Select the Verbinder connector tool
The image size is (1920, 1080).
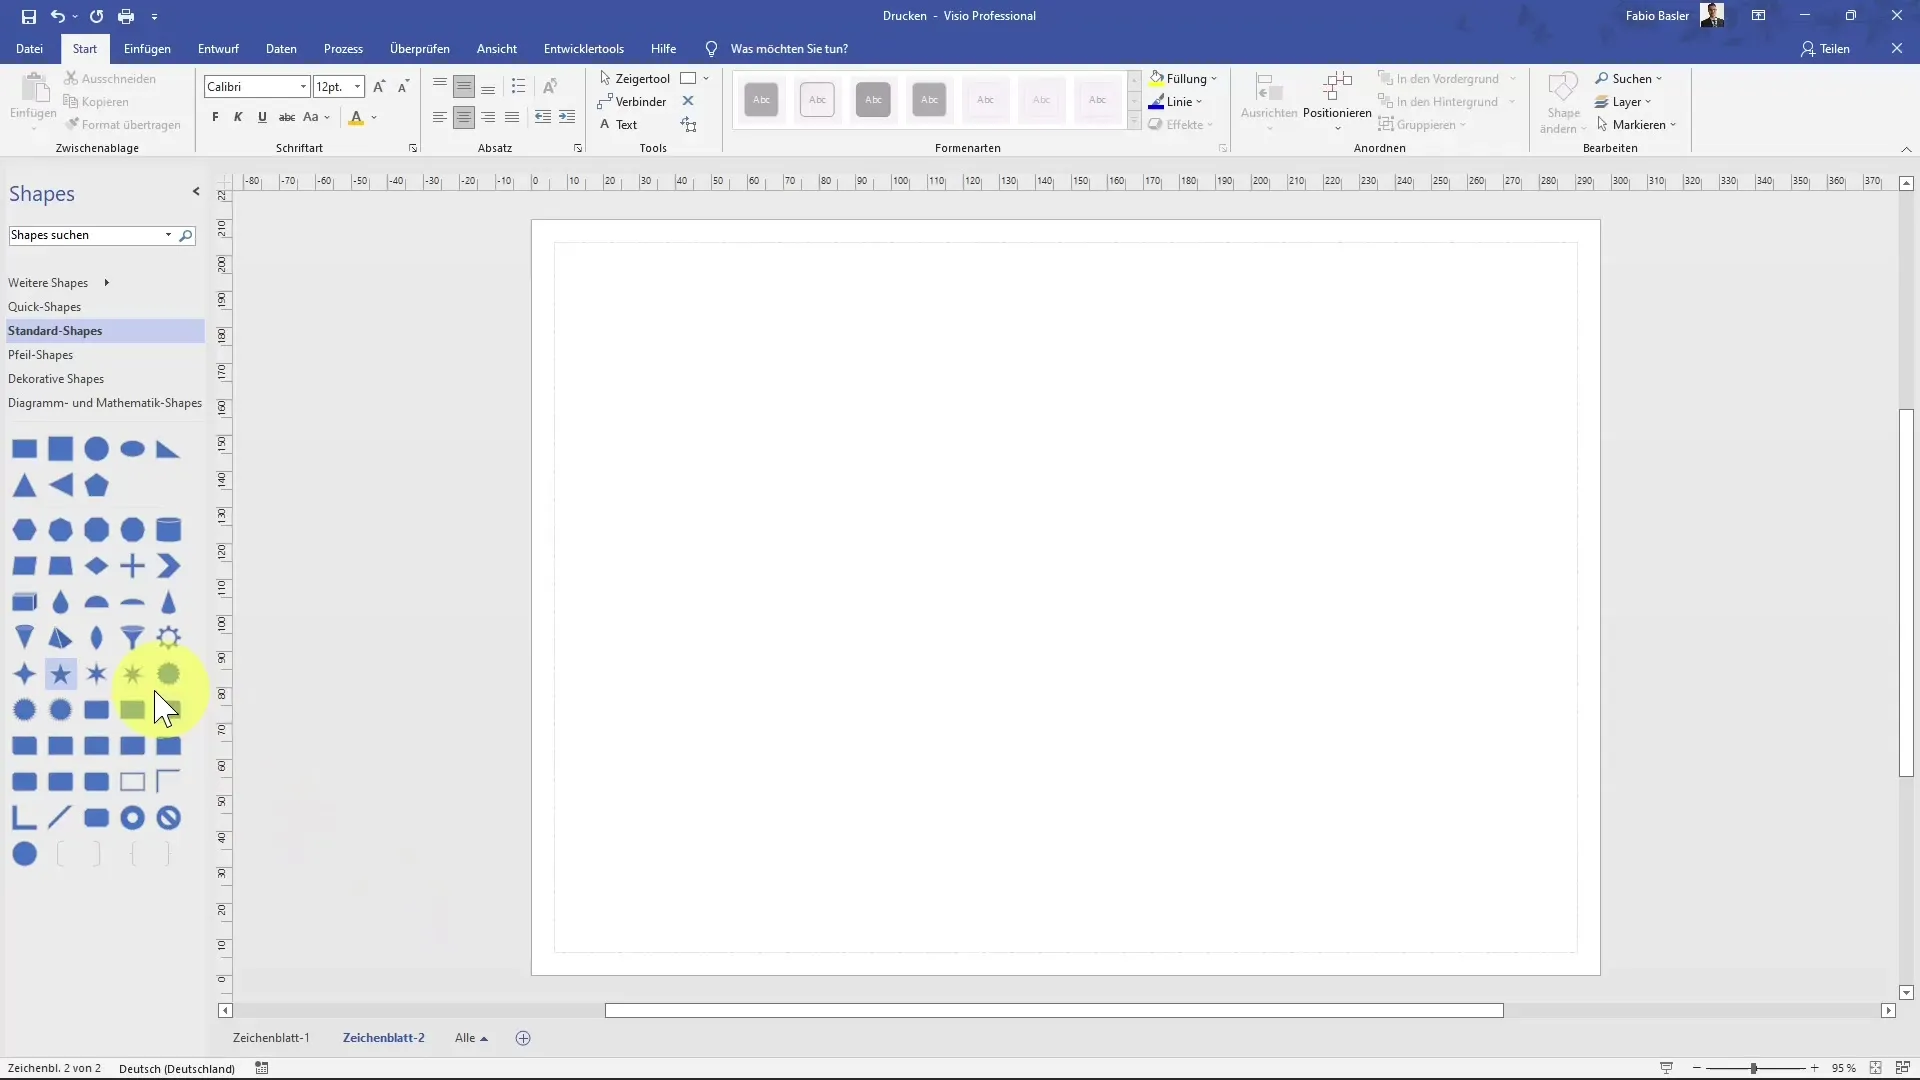coord(632,101)
